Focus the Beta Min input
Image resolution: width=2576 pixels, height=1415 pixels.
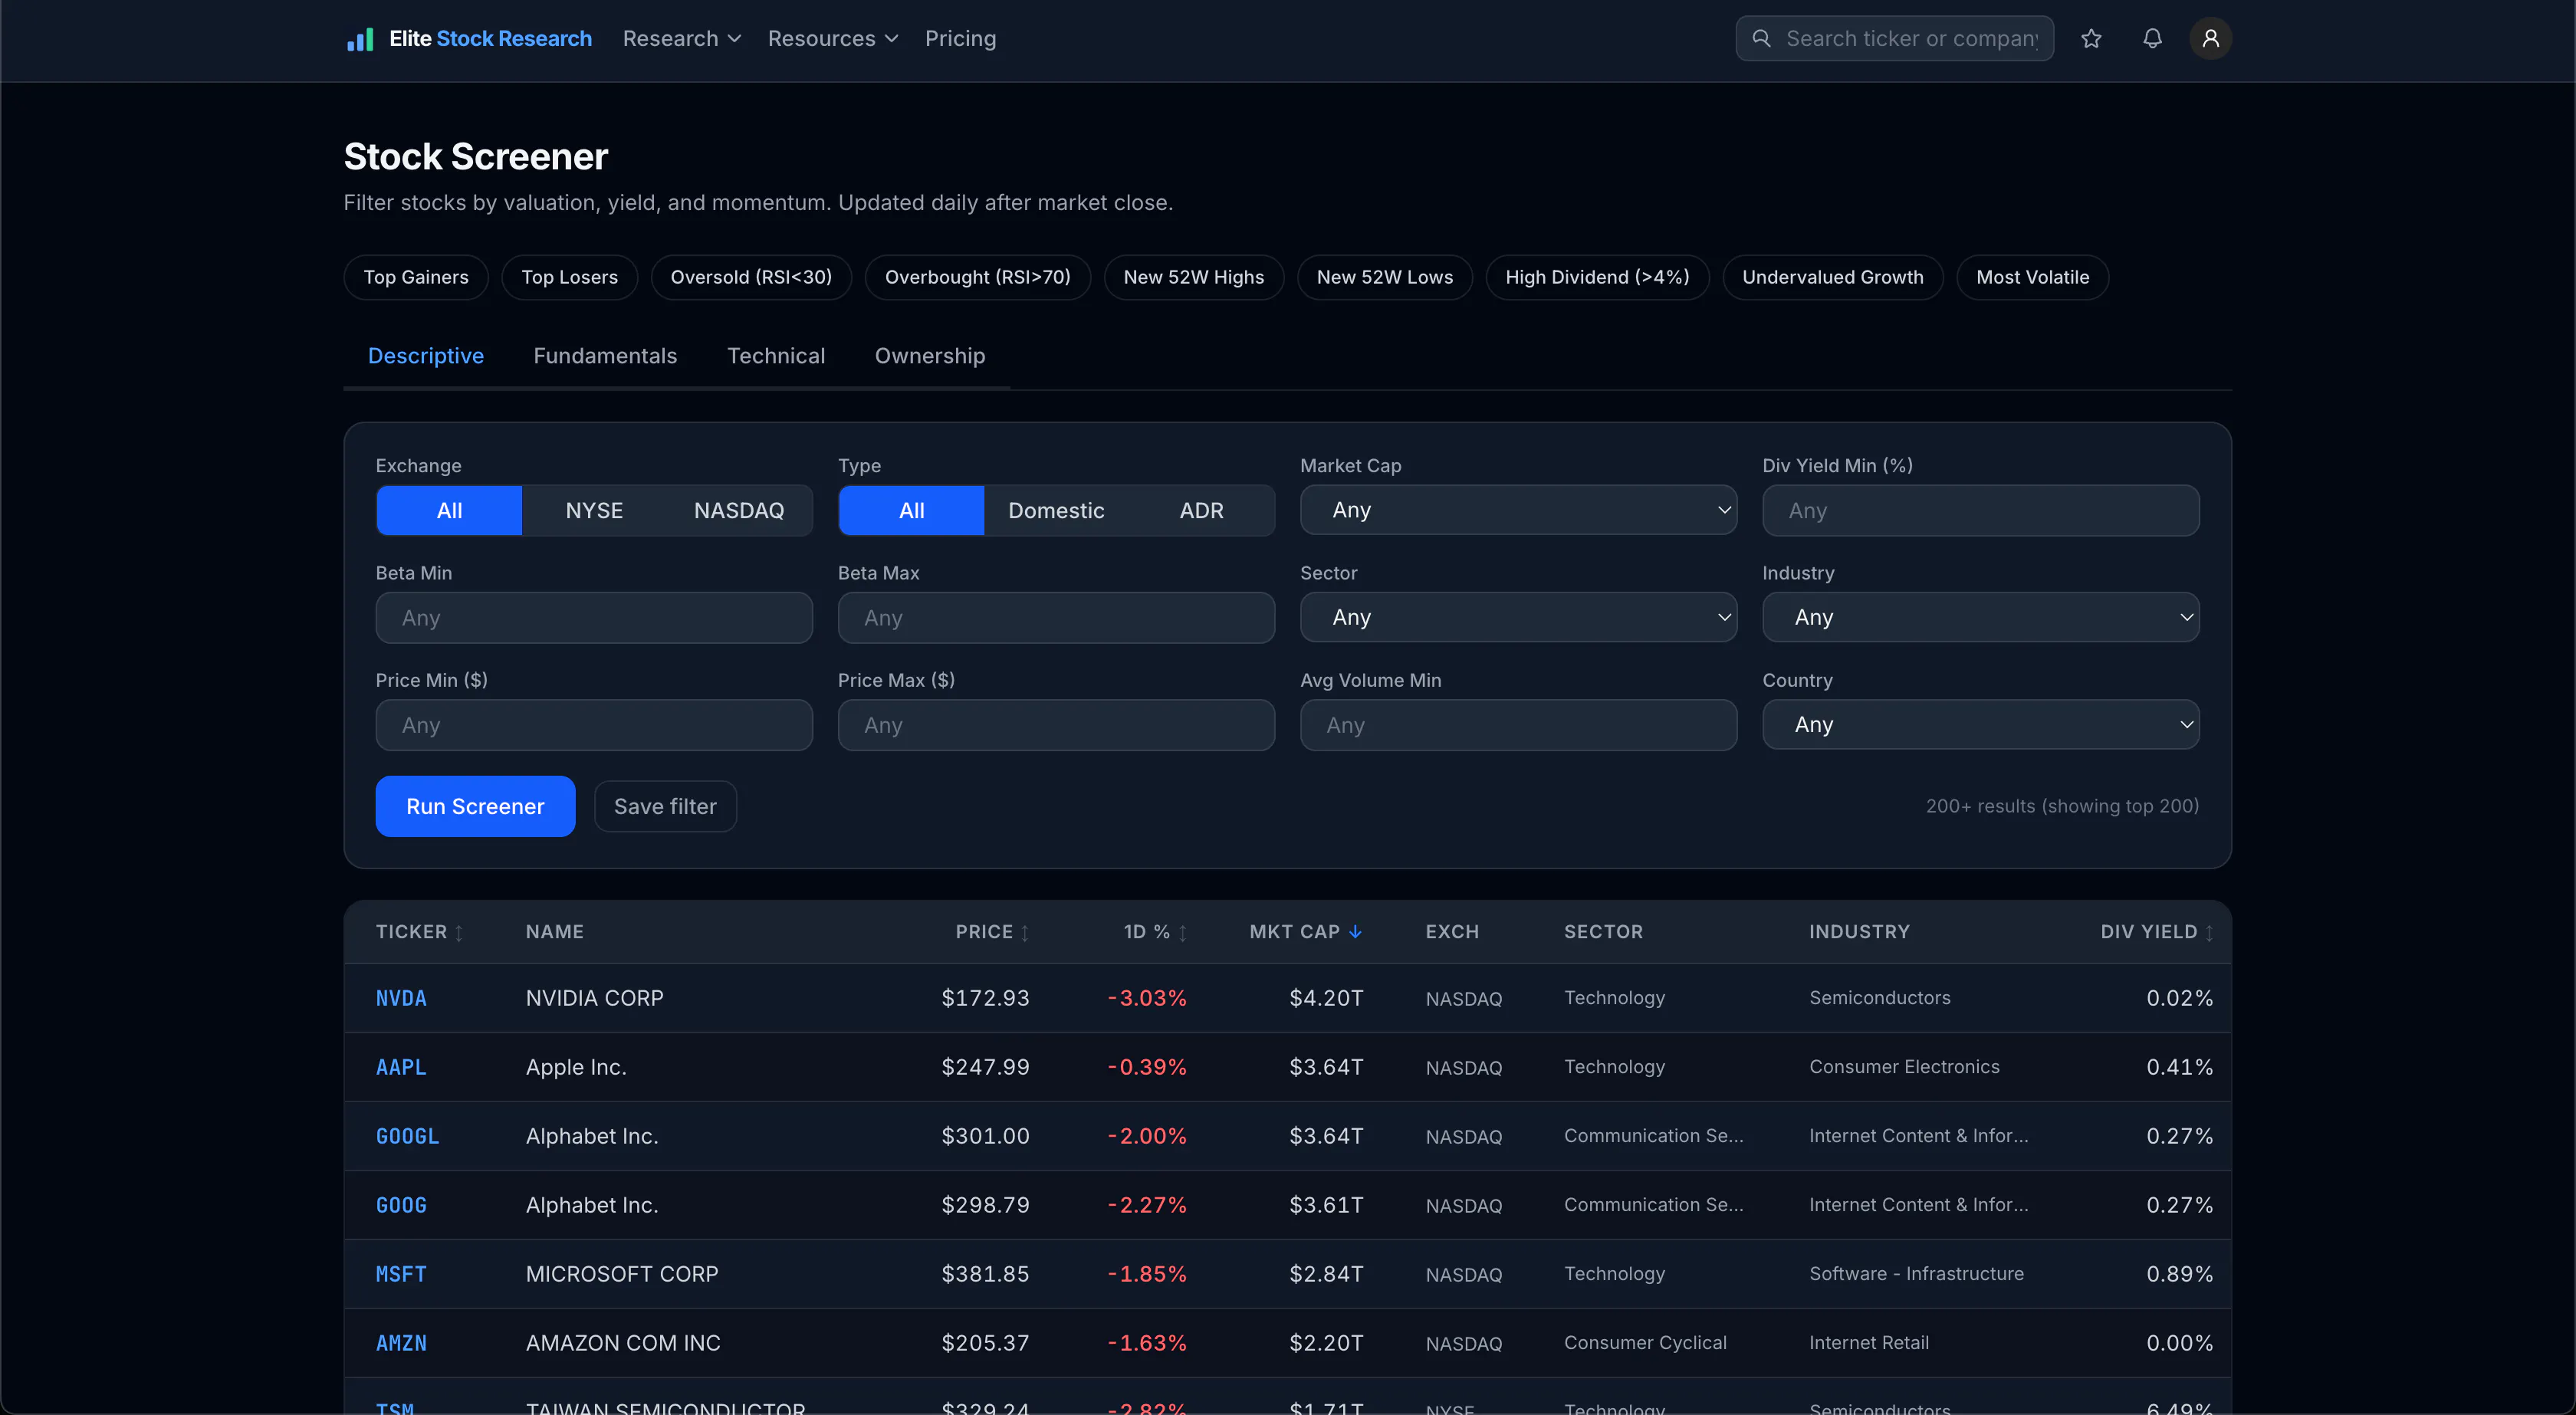[x=594, y=617]
